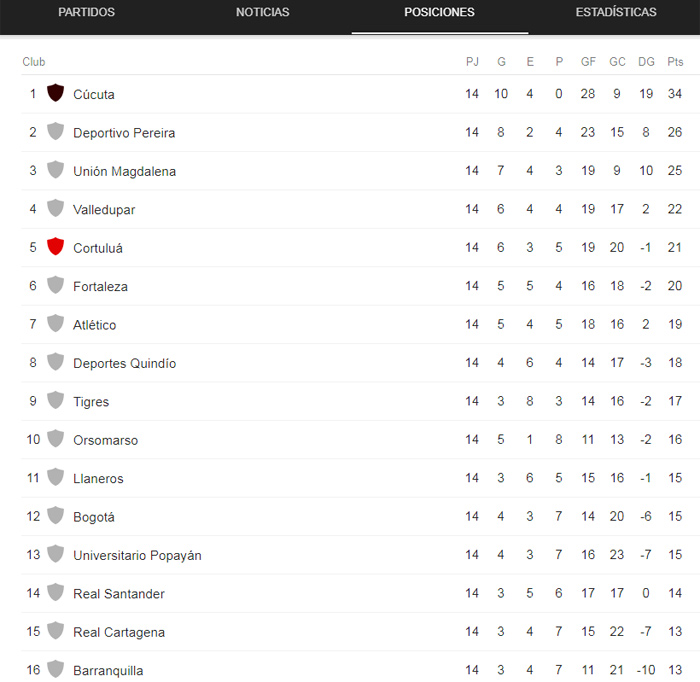Screen dimensions: 700x682
Task: Click the Fortaleza crest icon
Action: [x=56, y=285]
